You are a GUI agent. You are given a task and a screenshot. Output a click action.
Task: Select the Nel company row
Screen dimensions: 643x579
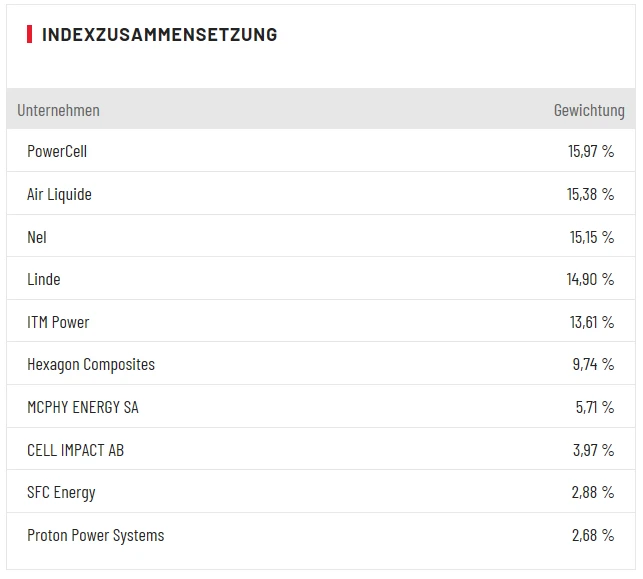tap(37, 237)
